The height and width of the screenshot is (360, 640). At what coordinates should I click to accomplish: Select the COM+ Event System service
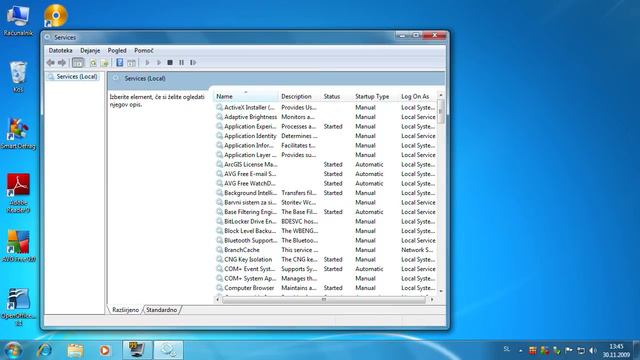tap(325, 269)
